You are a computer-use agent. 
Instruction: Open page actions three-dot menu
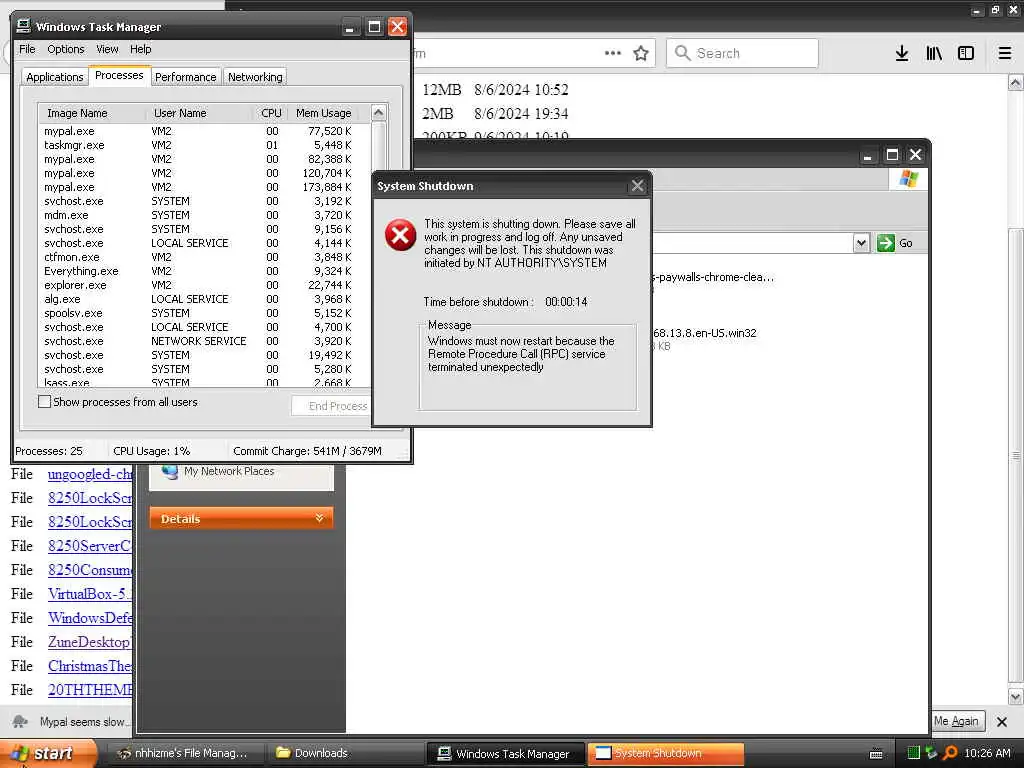(x=613, y=53)
